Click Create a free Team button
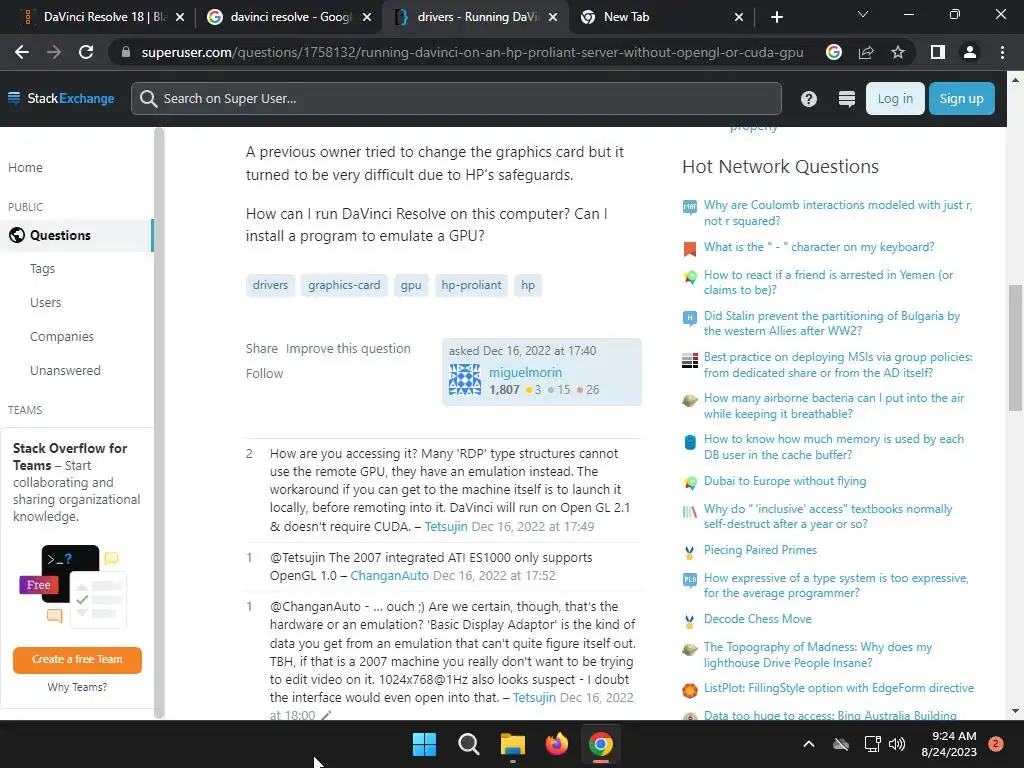Viewport: 1024px width, 768px height. [x=77, y=660]
